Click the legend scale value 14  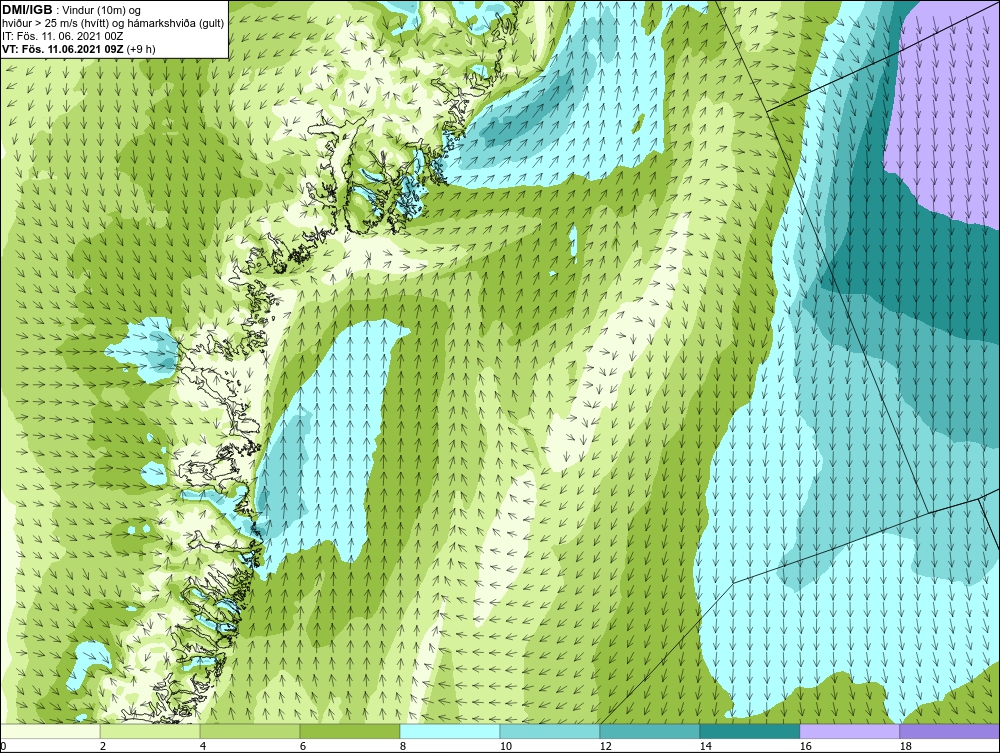[705, 746]
